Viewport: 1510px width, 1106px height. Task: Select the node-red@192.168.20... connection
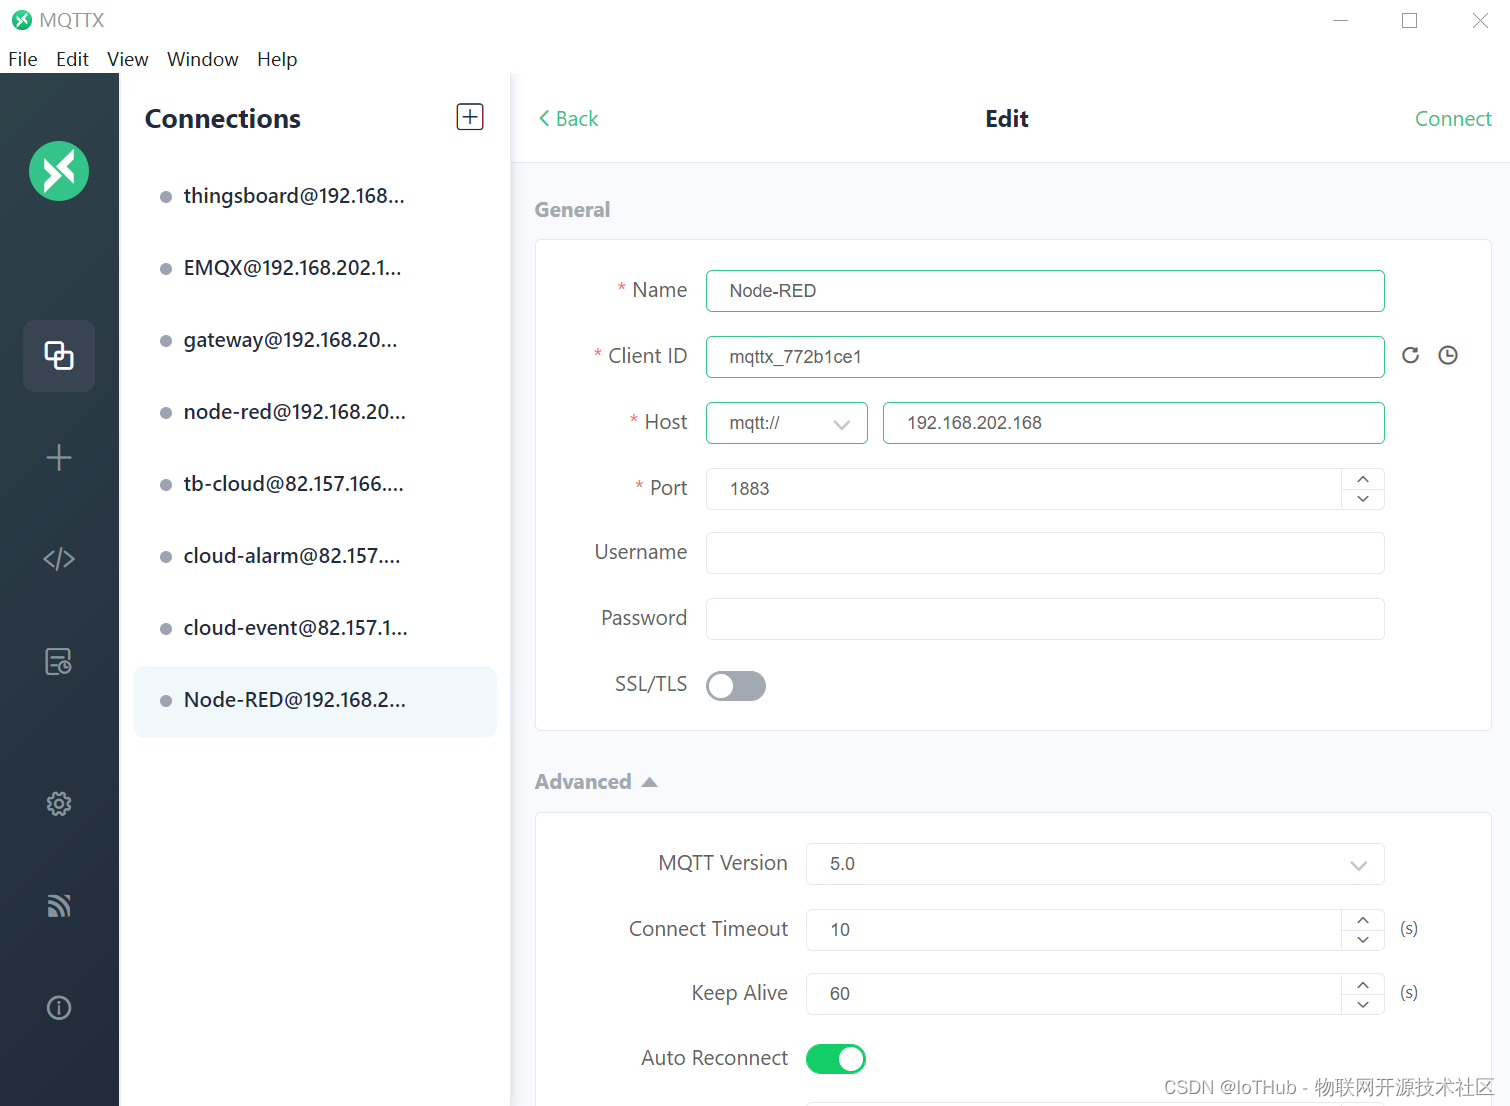[315, 412]
